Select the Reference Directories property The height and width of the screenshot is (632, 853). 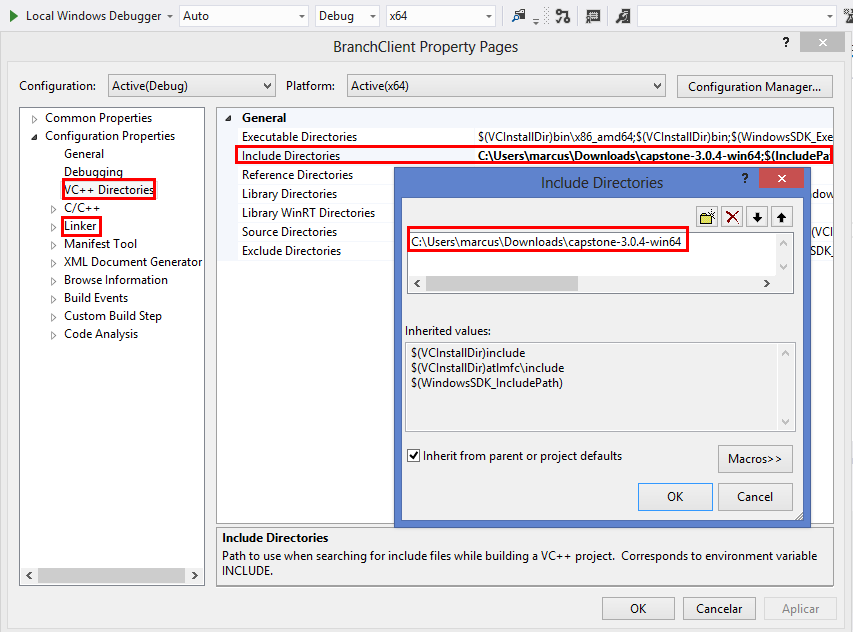(x=297, y=175)
